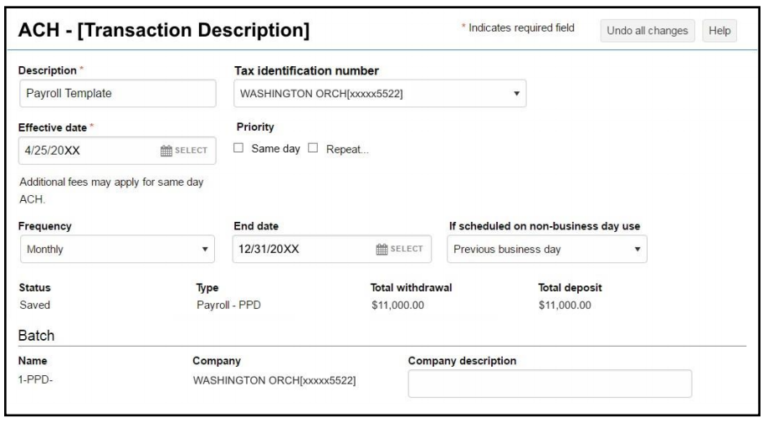Open the End date calendar picker

point(399,248)
